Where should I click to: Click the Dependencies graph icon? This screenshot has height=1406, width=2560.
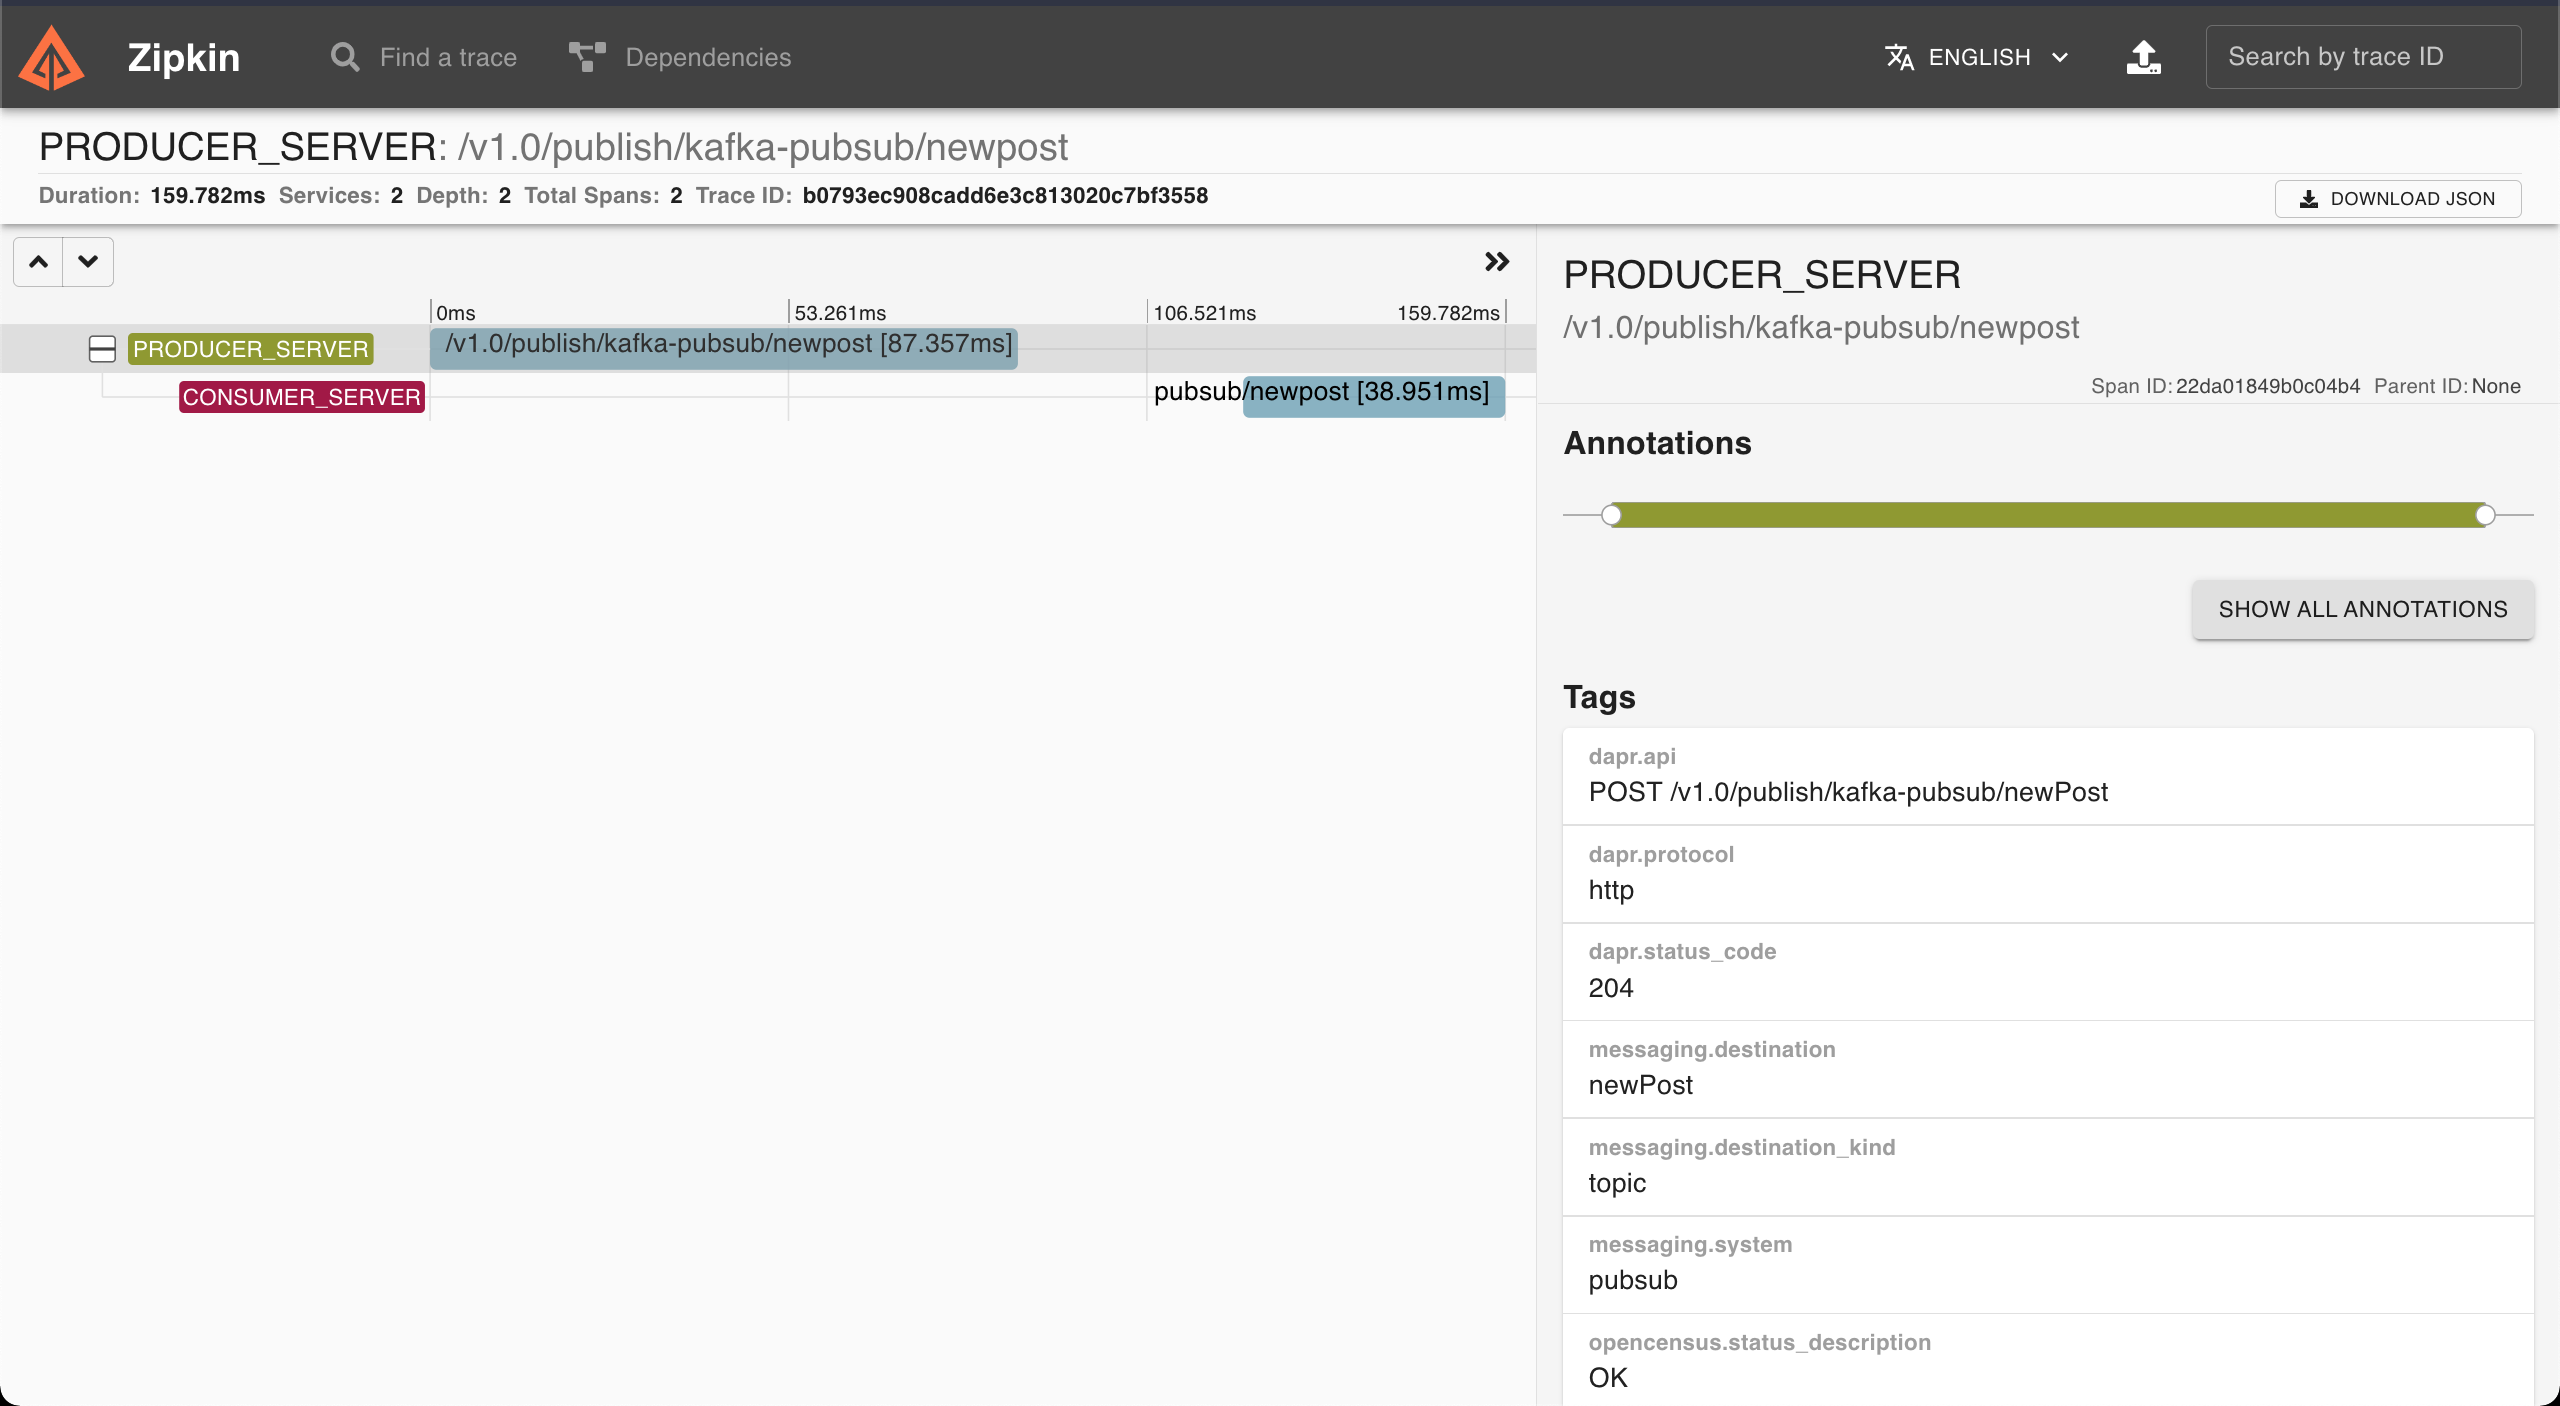587,57
